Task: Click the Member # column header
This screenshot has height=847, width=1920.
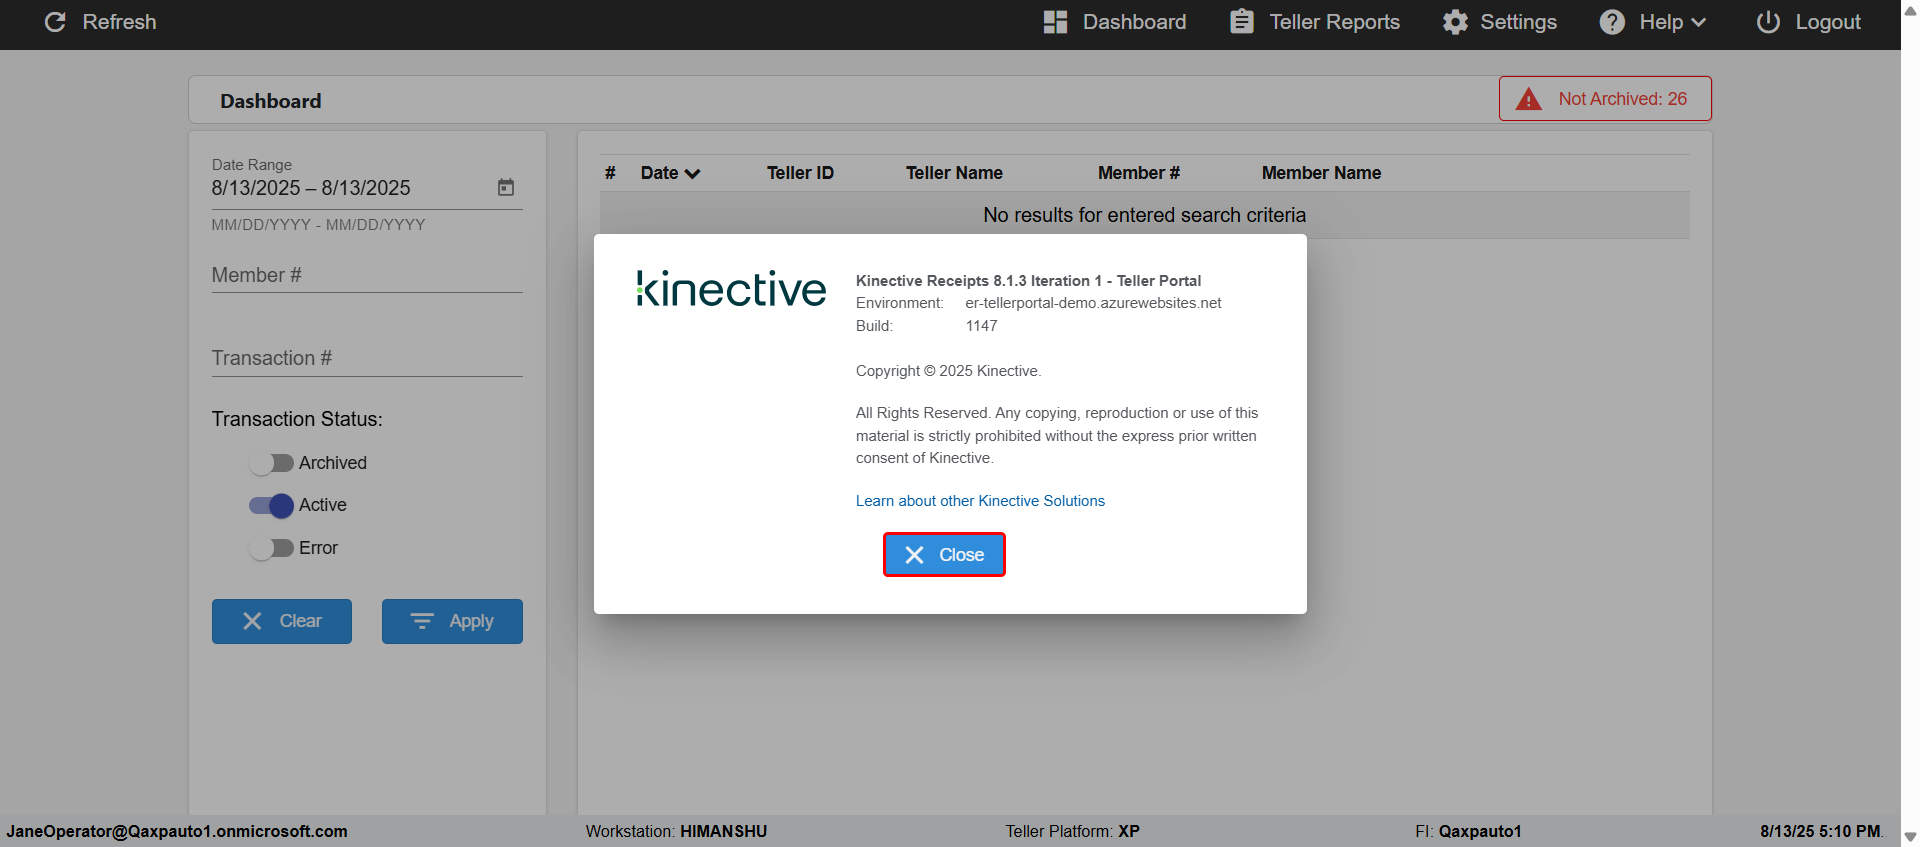Action: click(1139, 173)
